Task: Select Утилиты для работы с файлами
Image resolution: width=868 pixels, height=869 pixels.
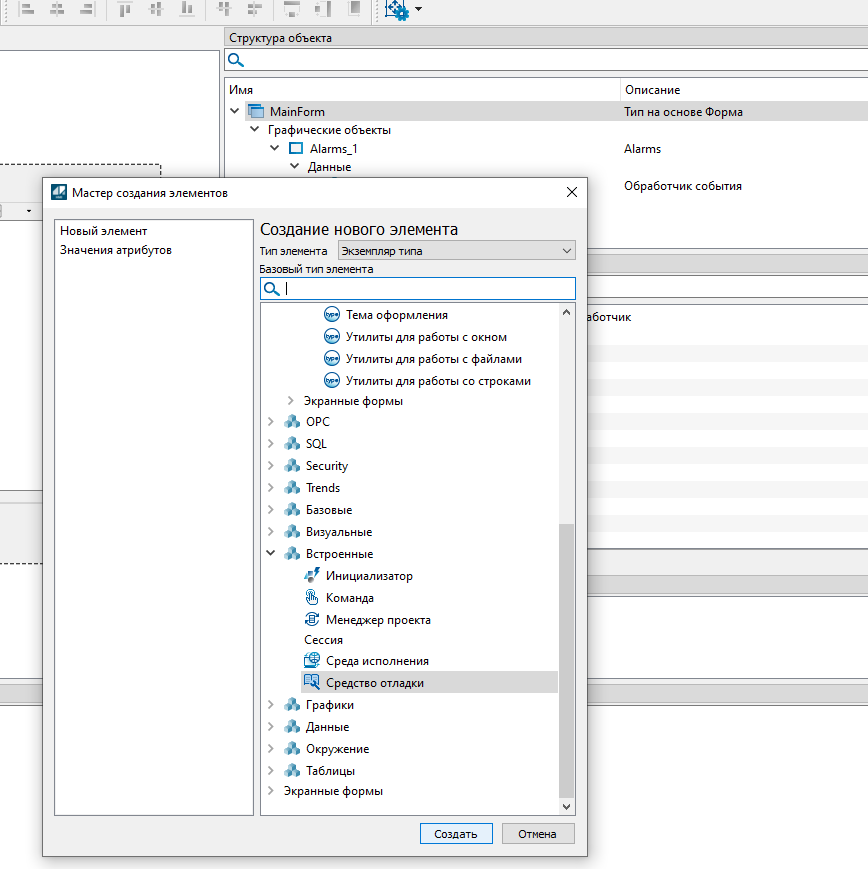Action: 433,359
